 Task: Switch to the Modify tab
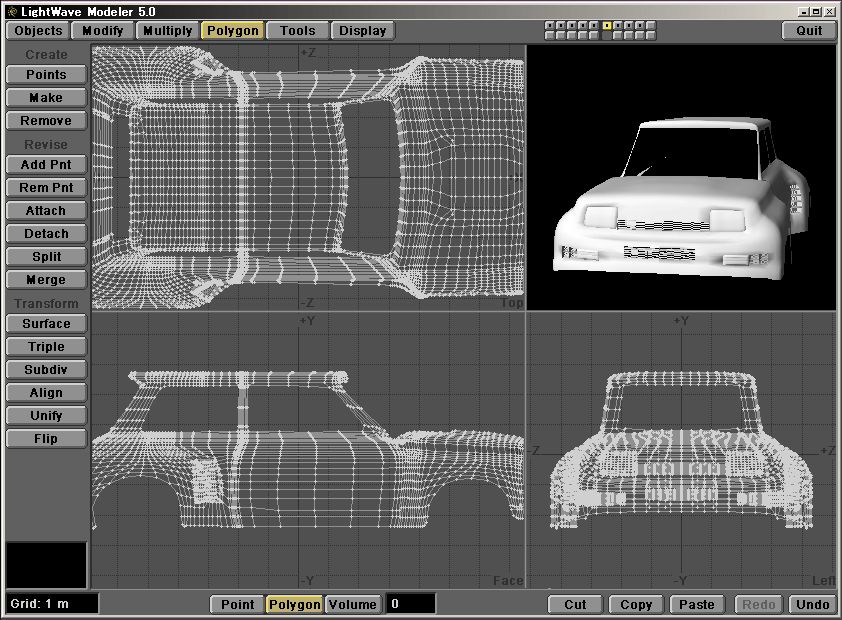pyautogui.click(x=103, y=30)
